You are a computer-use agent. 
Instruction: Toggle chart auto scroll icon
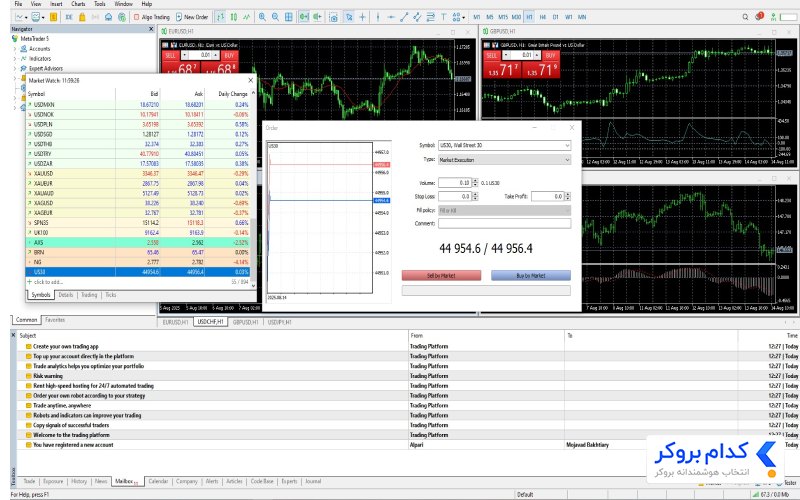pos(304,17)
